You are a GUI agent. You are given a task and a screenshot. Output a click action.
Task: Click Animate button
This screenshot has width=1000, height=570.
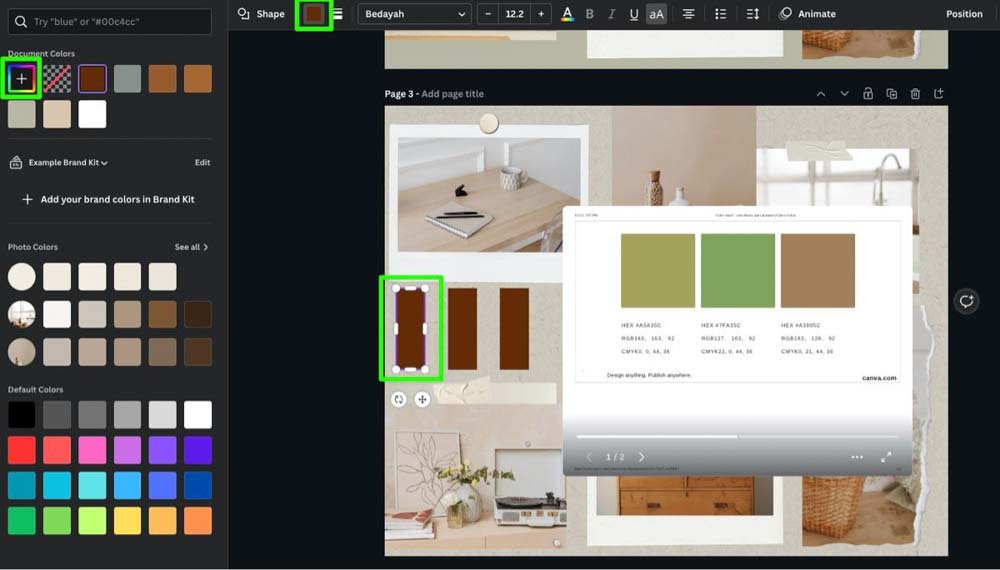click(x=807, y=14)
